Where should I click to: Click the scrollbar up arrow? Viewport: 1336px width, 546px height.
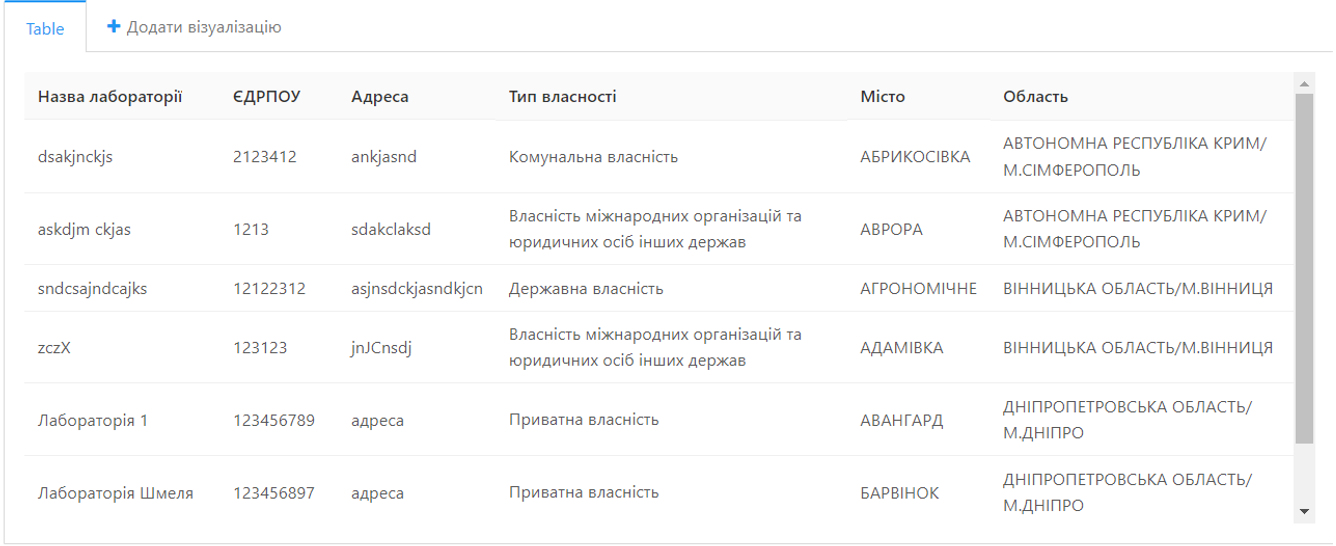coord(1304,83)
